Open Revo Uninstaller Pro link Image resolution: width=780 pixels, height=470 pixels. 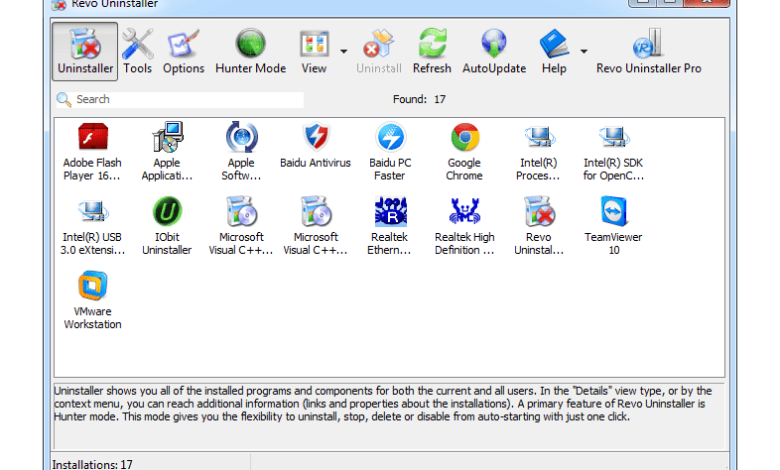pos(649,51)
